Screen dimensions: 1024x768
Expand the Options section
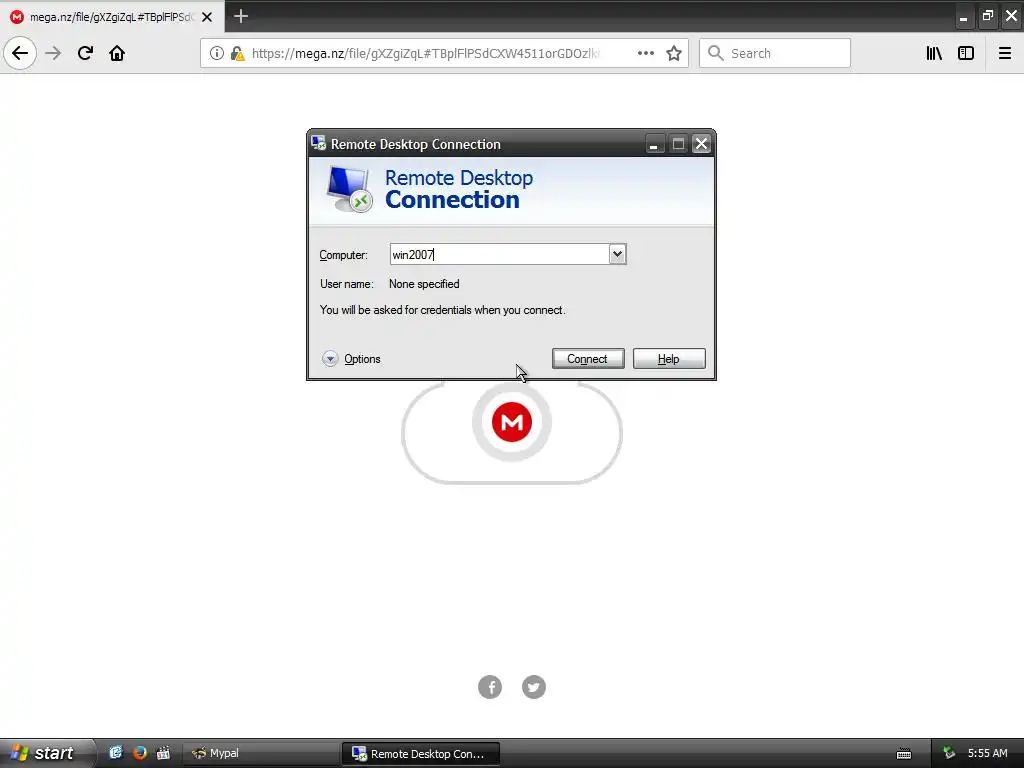click(351, 359)
